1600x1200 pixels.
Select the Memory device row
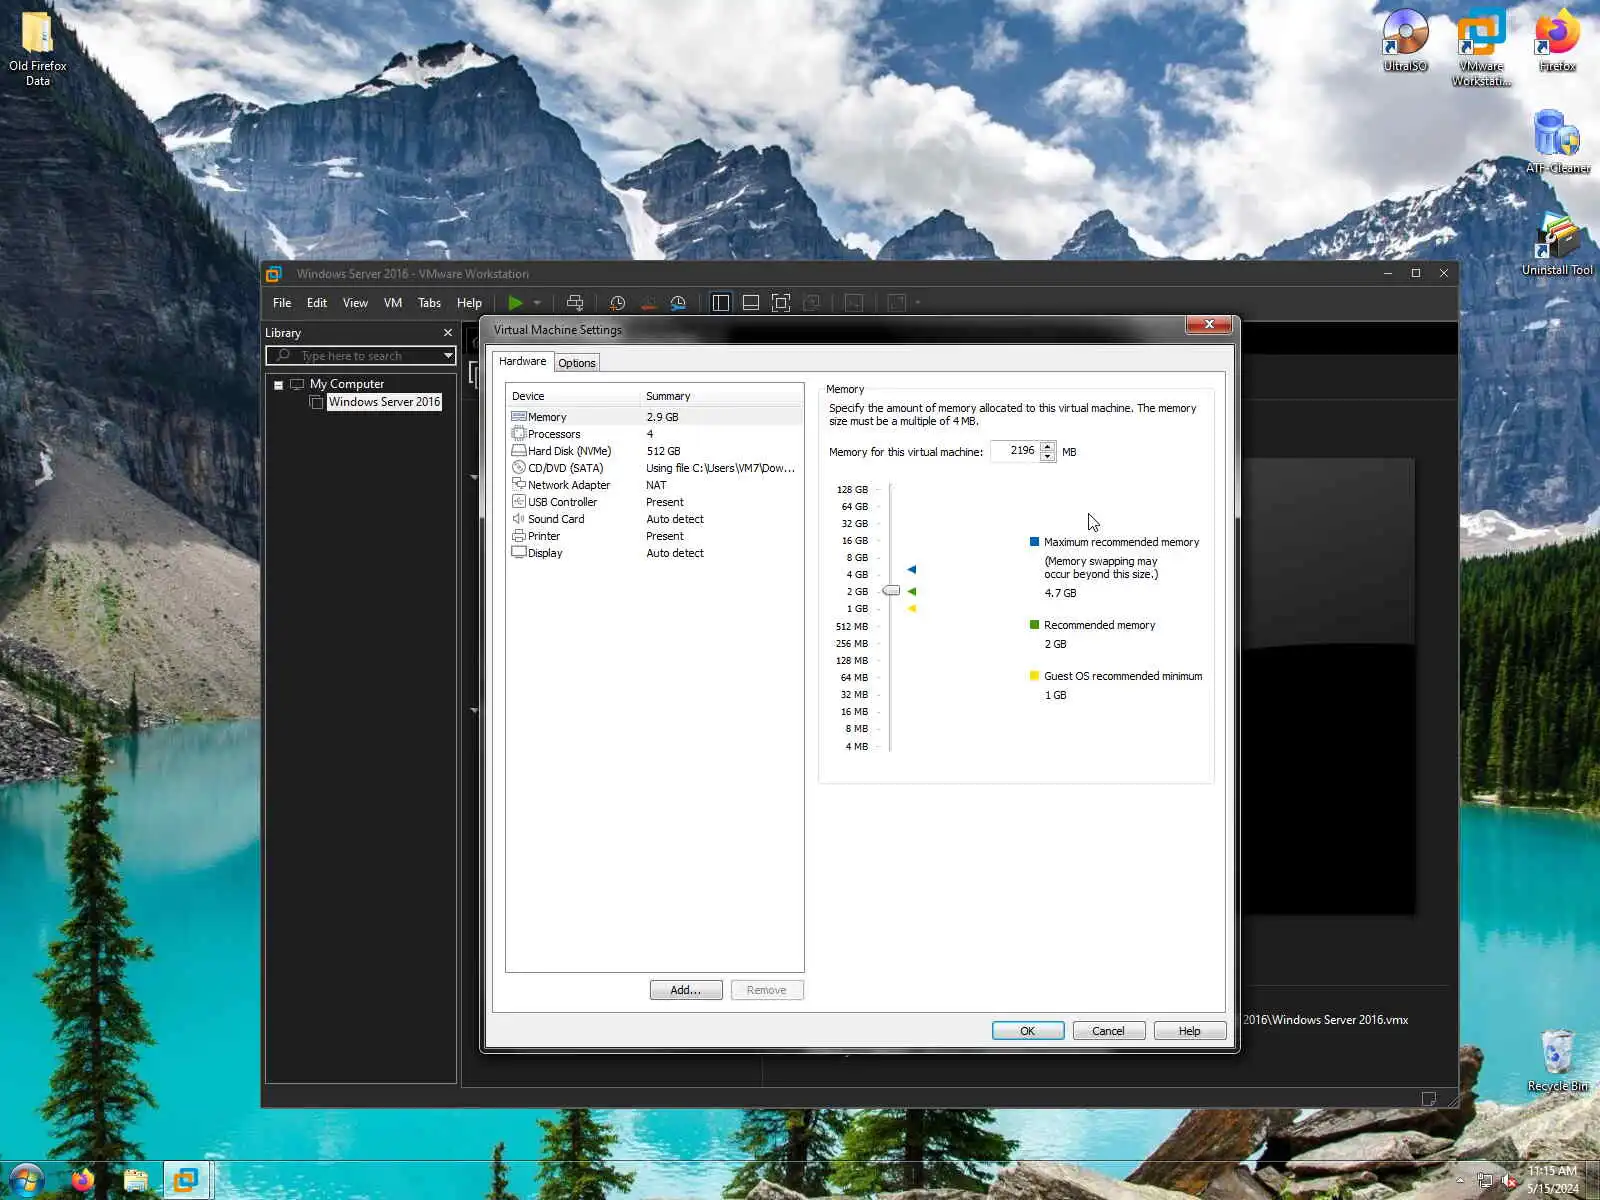coord(655,417)
